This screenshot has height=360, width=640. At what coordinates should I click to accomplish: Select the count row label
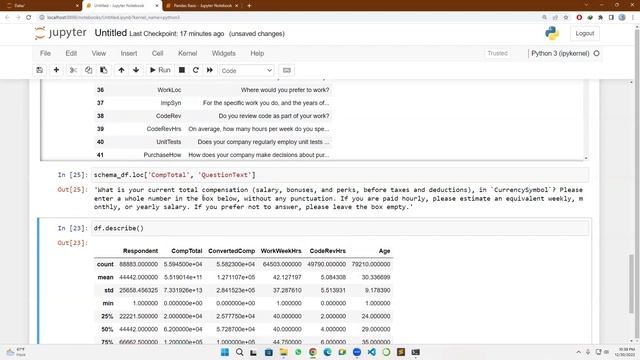[105, 264]
